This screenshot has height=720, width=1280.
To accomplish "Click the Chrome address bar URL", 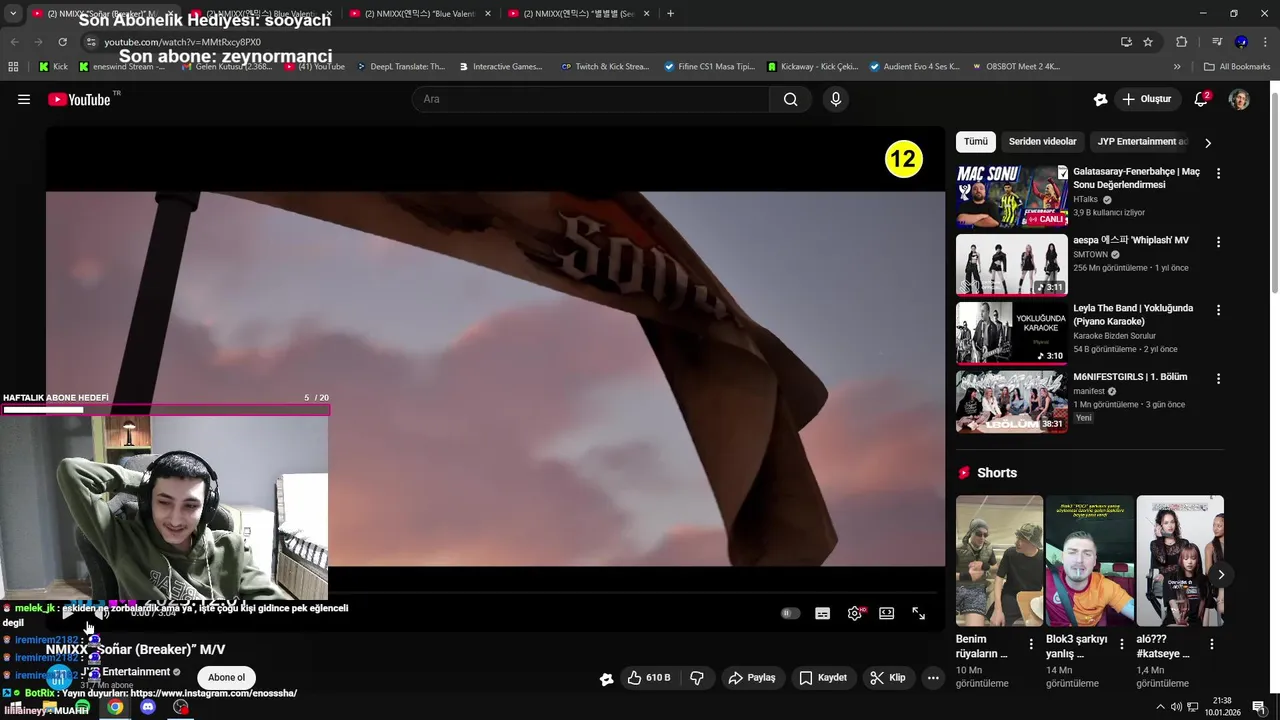I will tap(182, 42).
